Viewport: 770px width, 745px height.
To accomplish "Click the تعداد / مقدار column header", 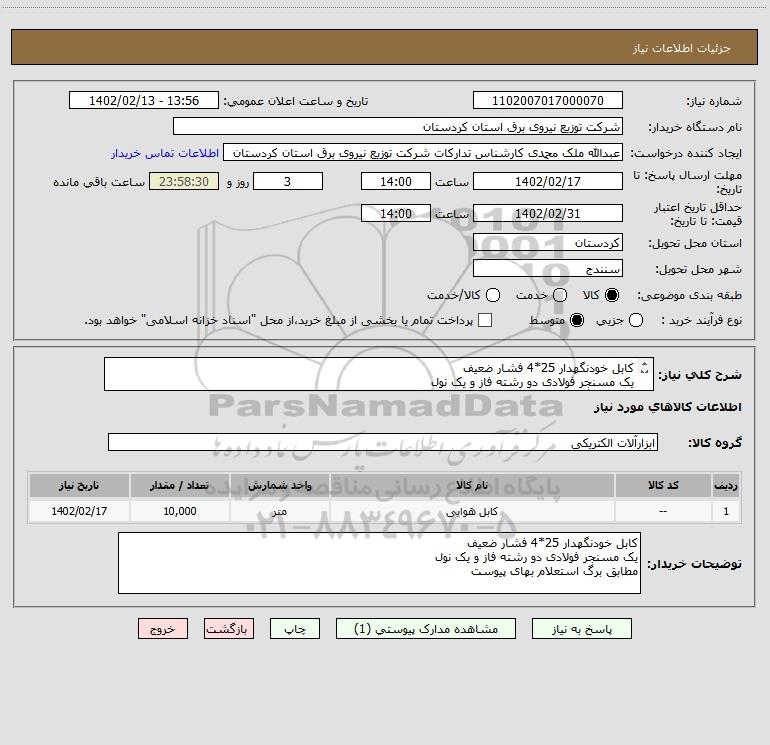I will click(180, 485).
